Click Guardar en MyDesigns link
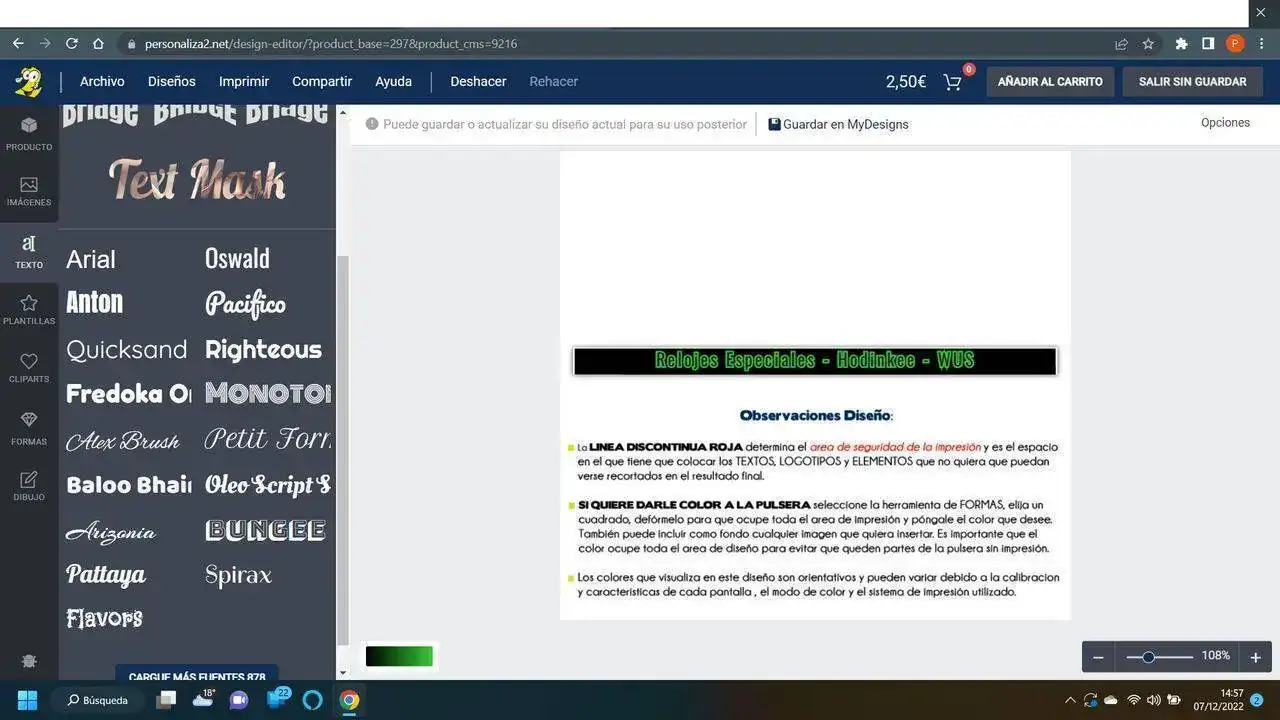This screenshot has width=1280, height=720. [838, 125]
